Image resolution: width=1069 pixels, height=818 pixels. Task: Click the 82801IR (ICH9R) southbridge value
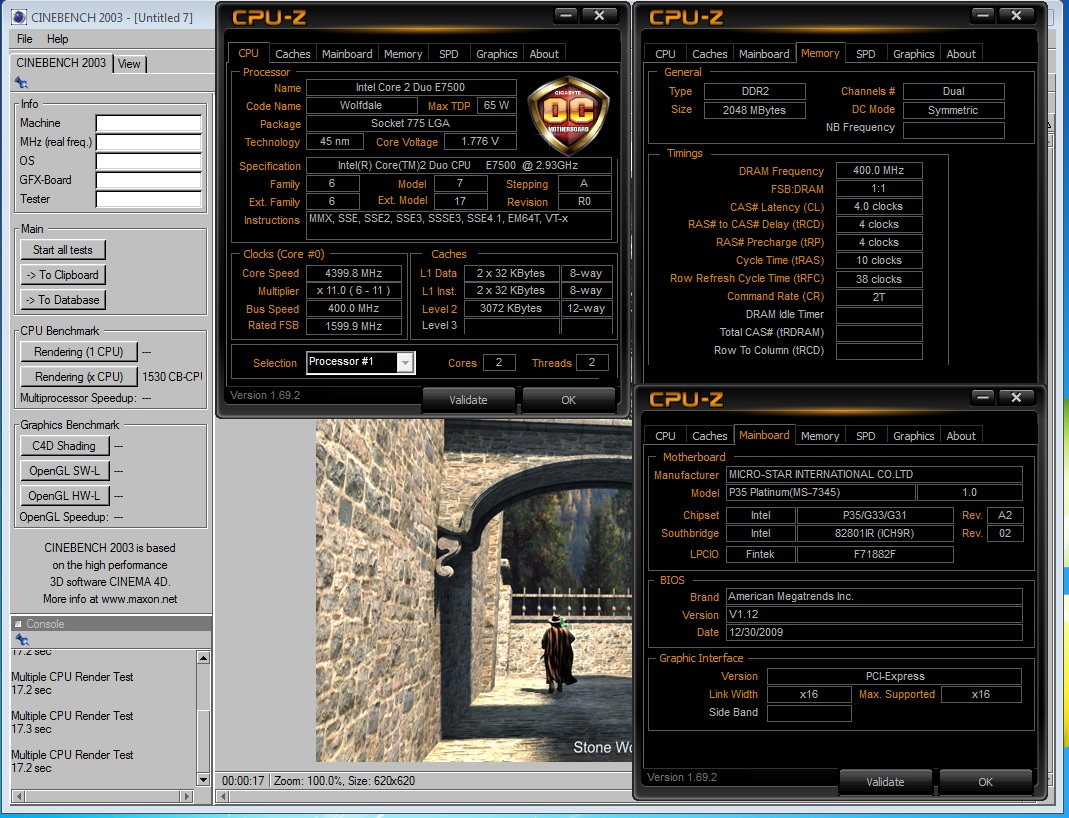point(875,533)
